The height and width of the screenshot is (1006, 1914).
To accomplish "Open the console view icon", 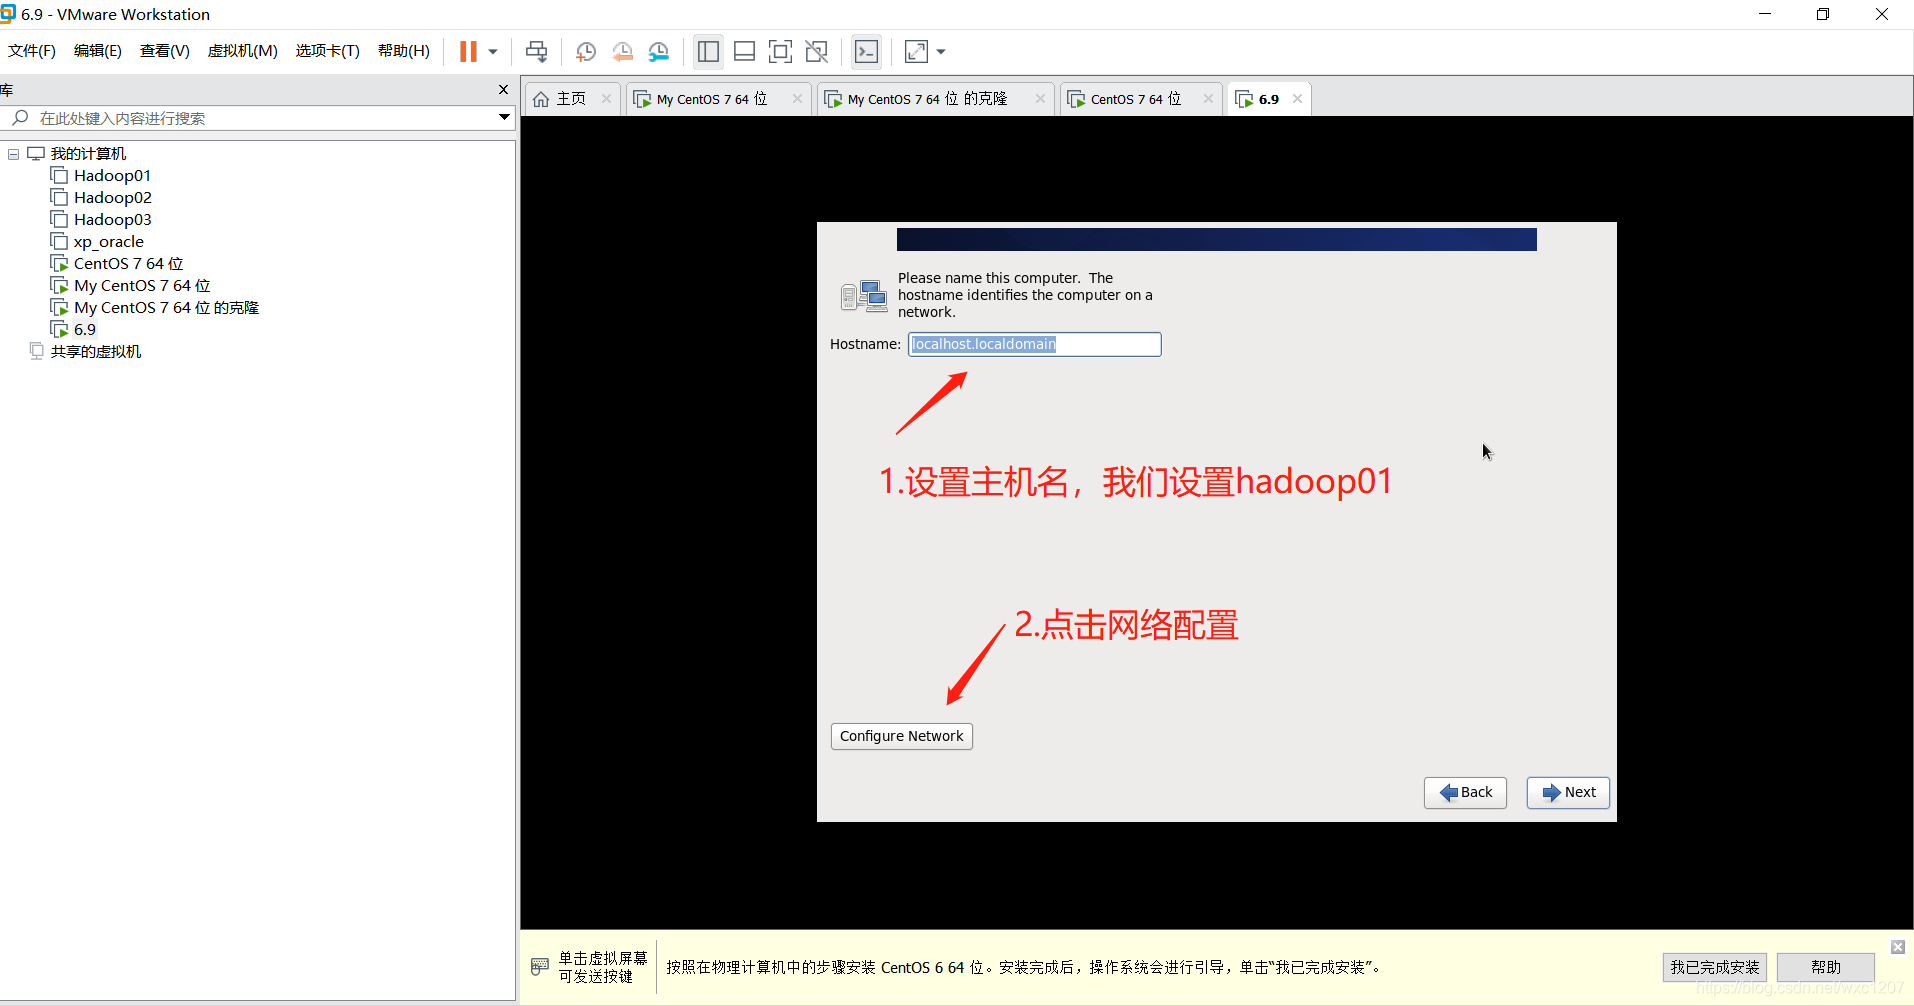I will point(866,52).
